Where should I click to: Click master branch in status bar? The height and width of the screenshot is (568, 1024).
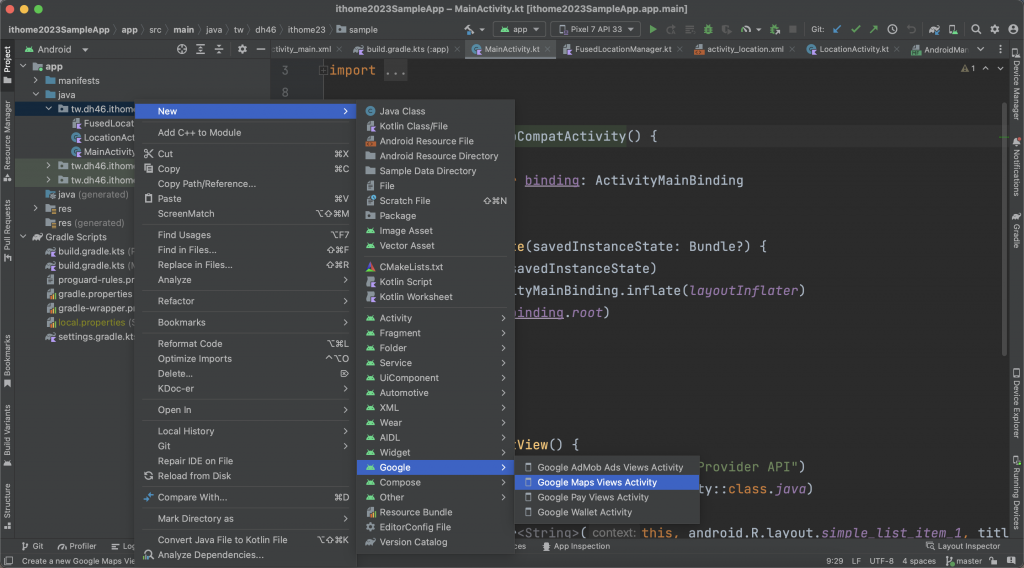pyautogui.click(x=964, y=561)
